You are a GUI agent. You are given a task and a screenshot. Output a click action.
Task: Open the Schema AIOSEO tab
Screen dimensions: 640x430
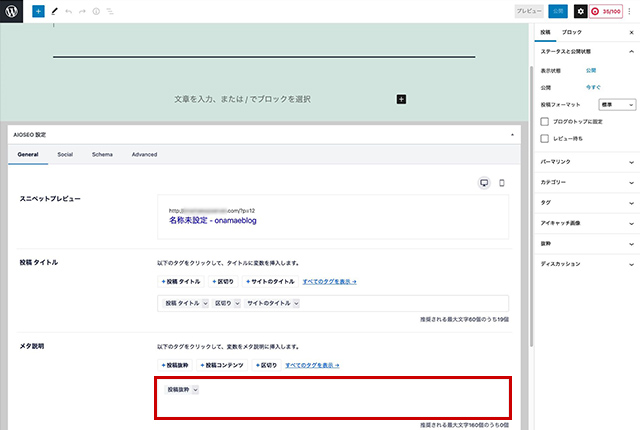click(x=102, y=155)
